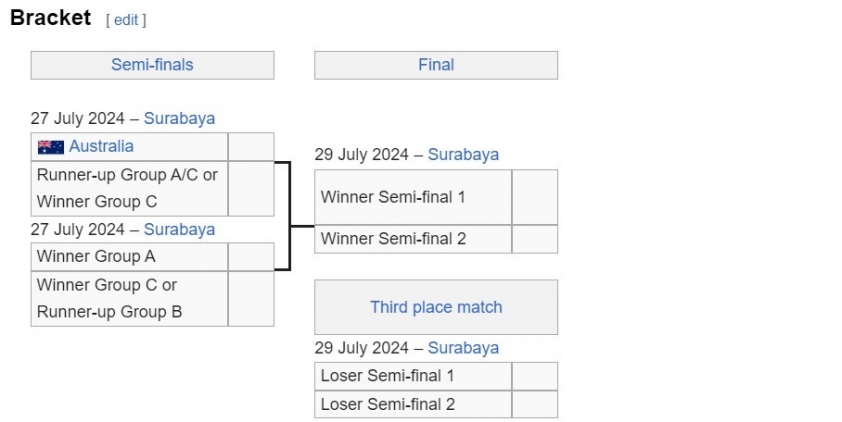Select the Loser Semi-final 2 cell

point(413,404)
